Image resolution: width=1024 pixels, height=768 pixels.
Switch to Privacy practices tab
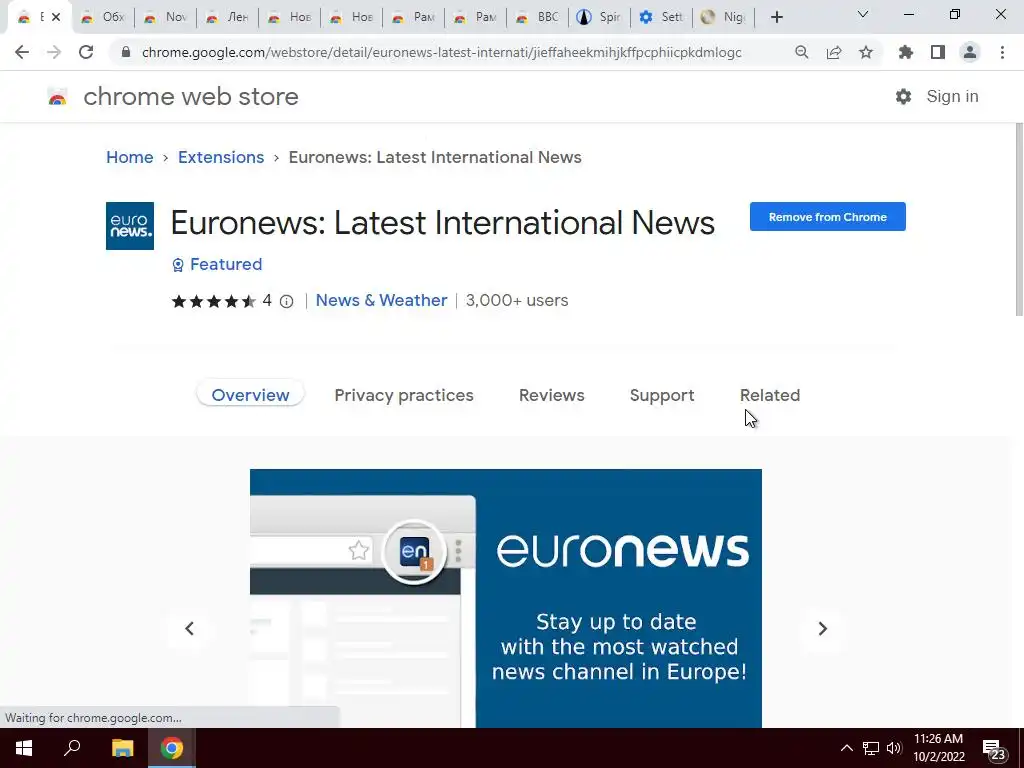pyautogui.click(x=404, y=395)
